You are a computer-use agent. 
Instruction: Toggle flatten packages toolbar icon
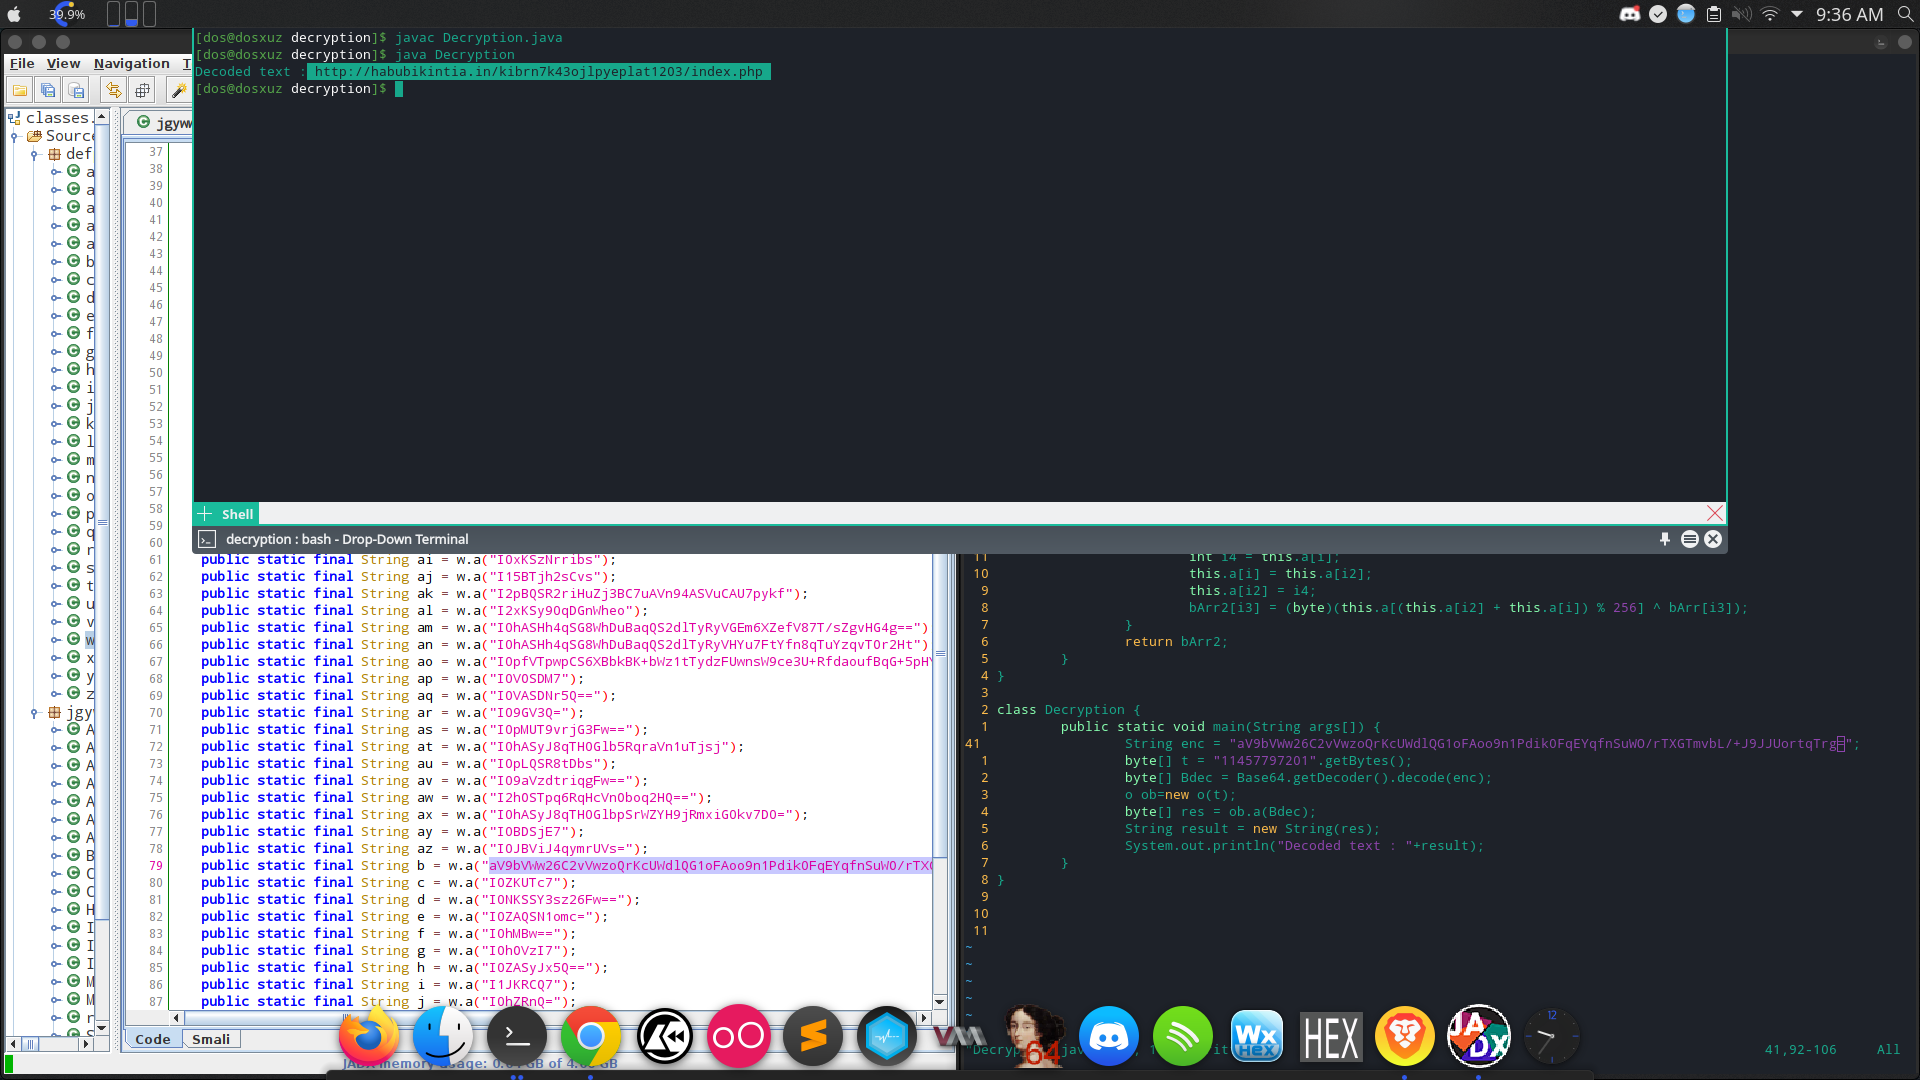(142, 91)
